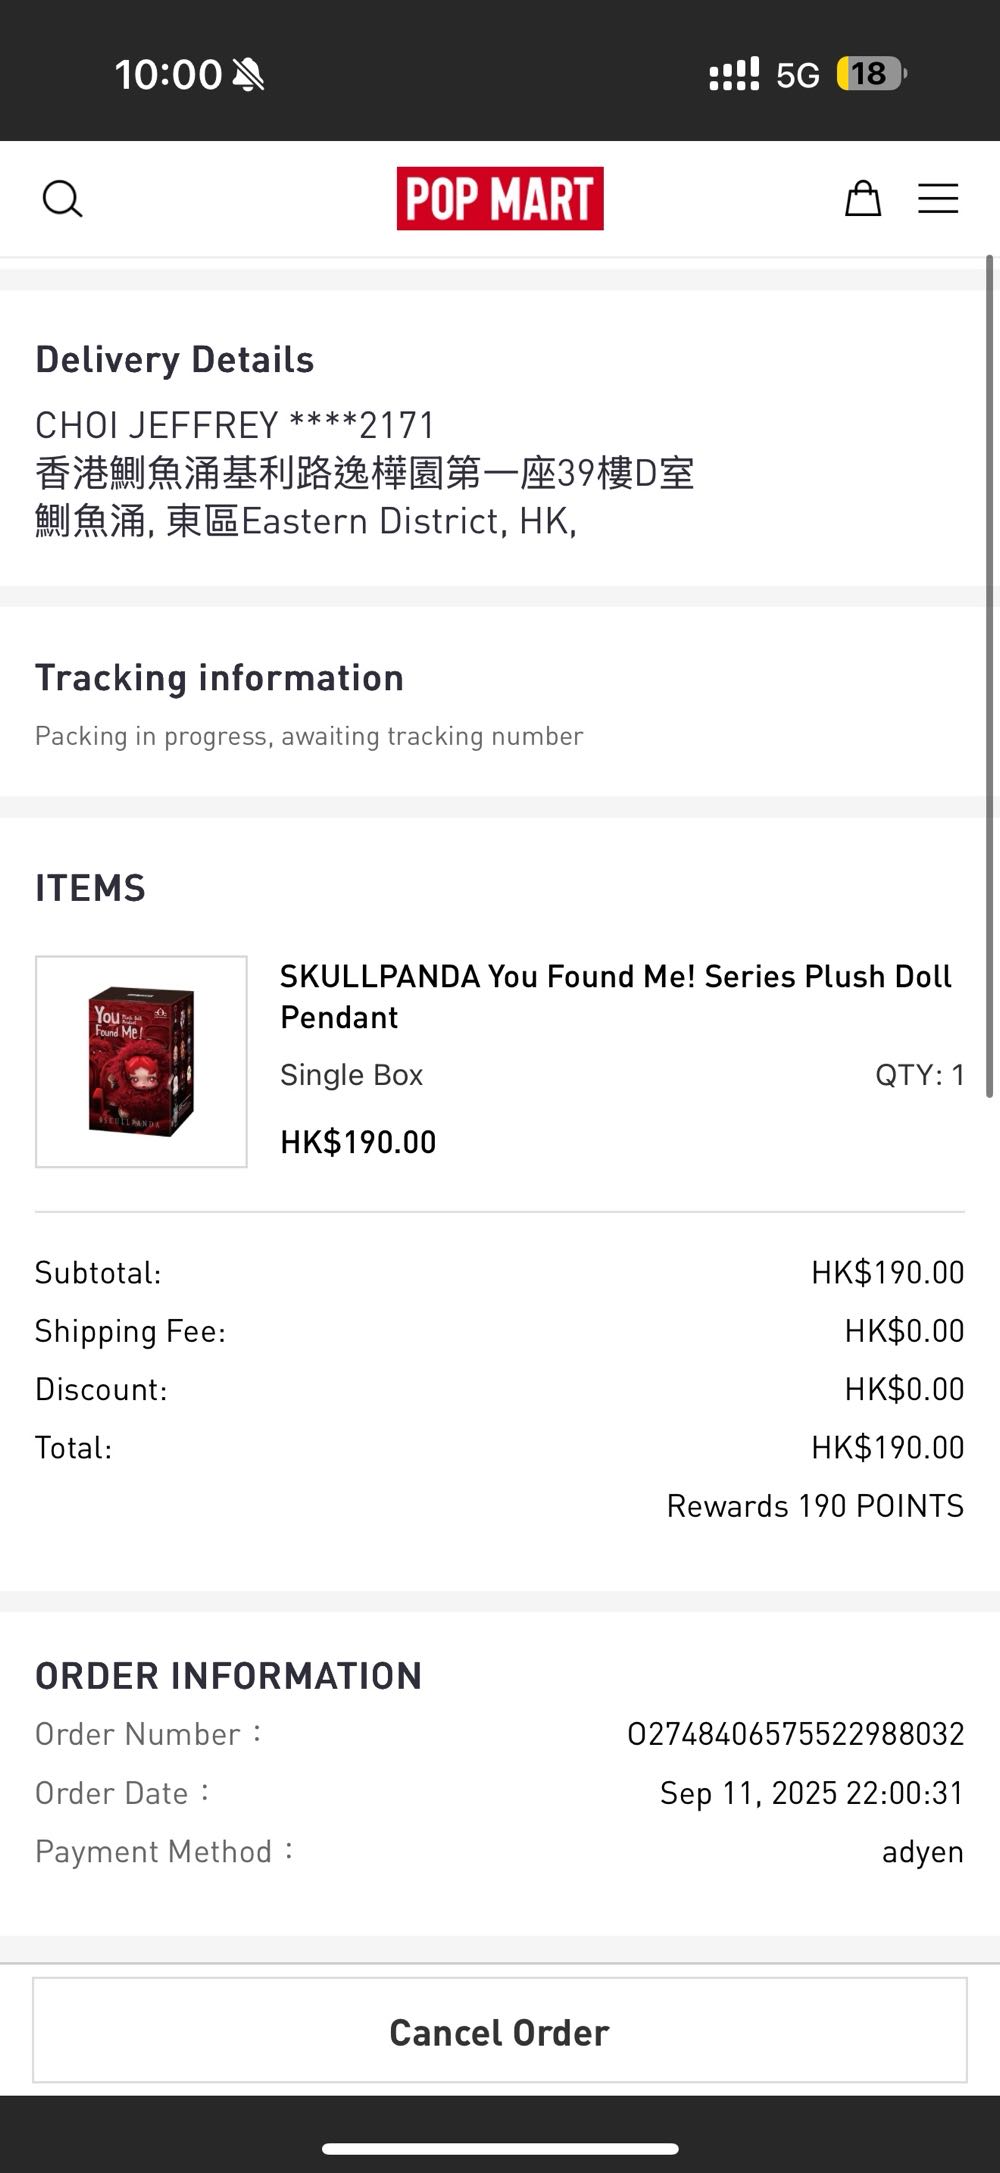Tap the adyen payment method text
This screenshot has height=2173, width=1000.
tap(922, 1852)
